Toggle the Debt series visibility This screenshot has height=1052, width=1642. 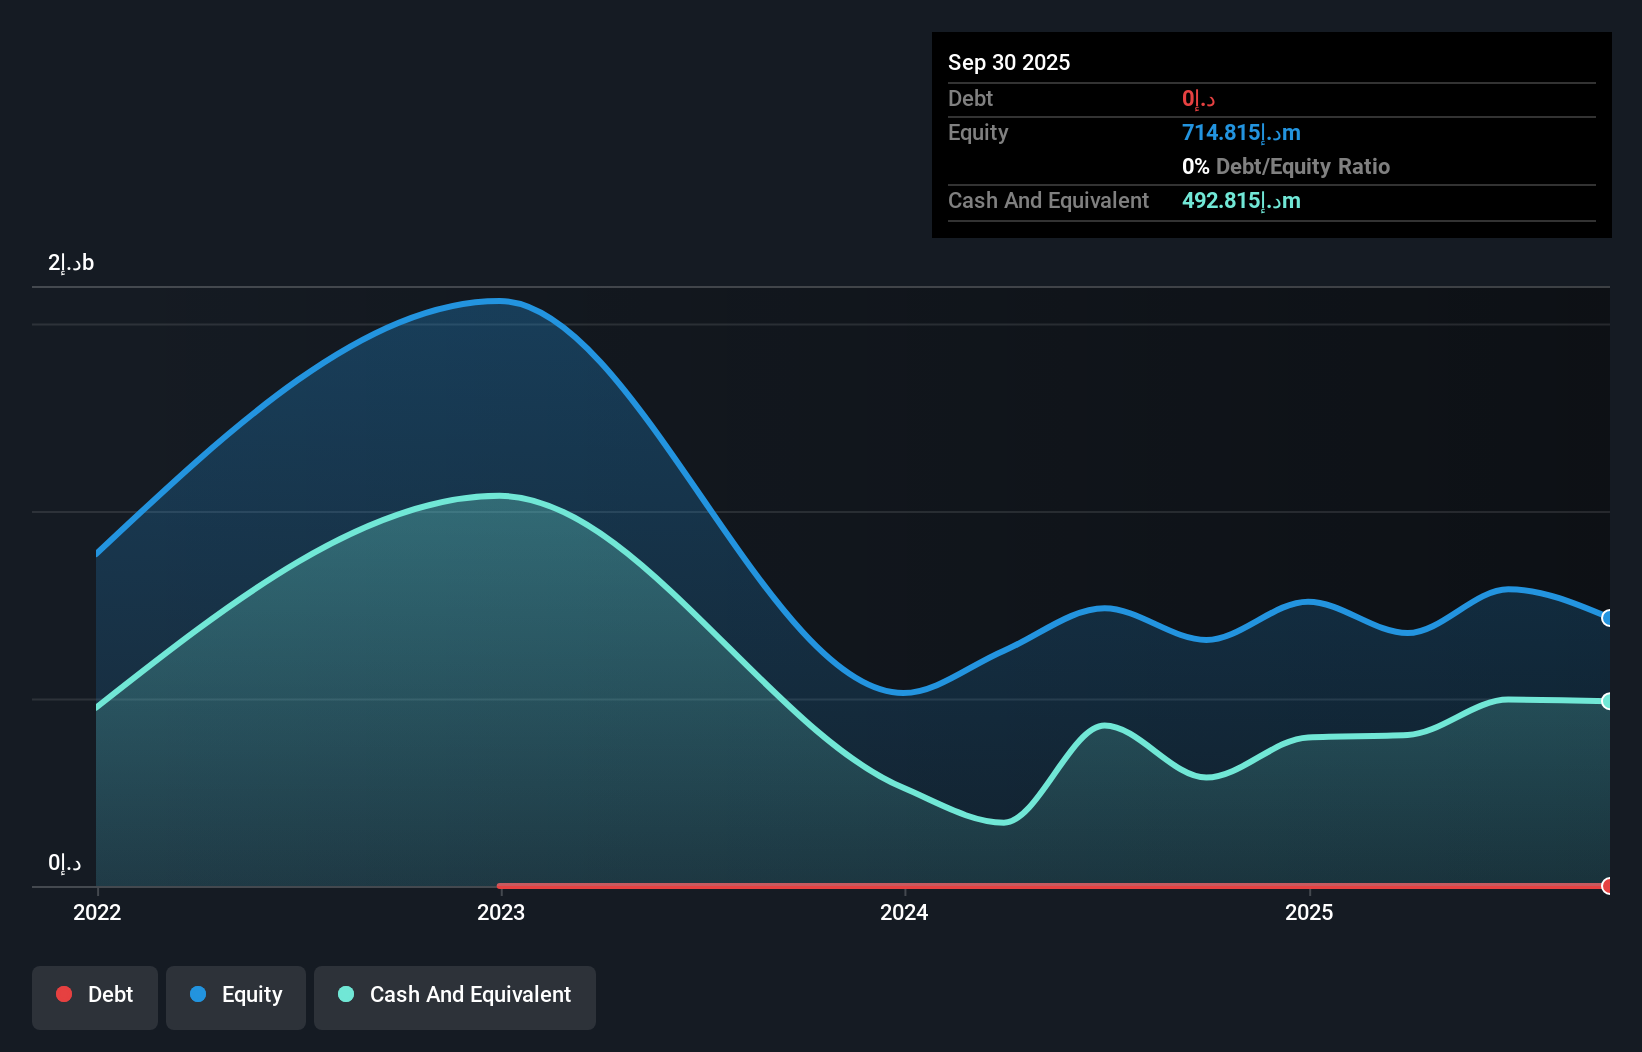pos(94,996)
